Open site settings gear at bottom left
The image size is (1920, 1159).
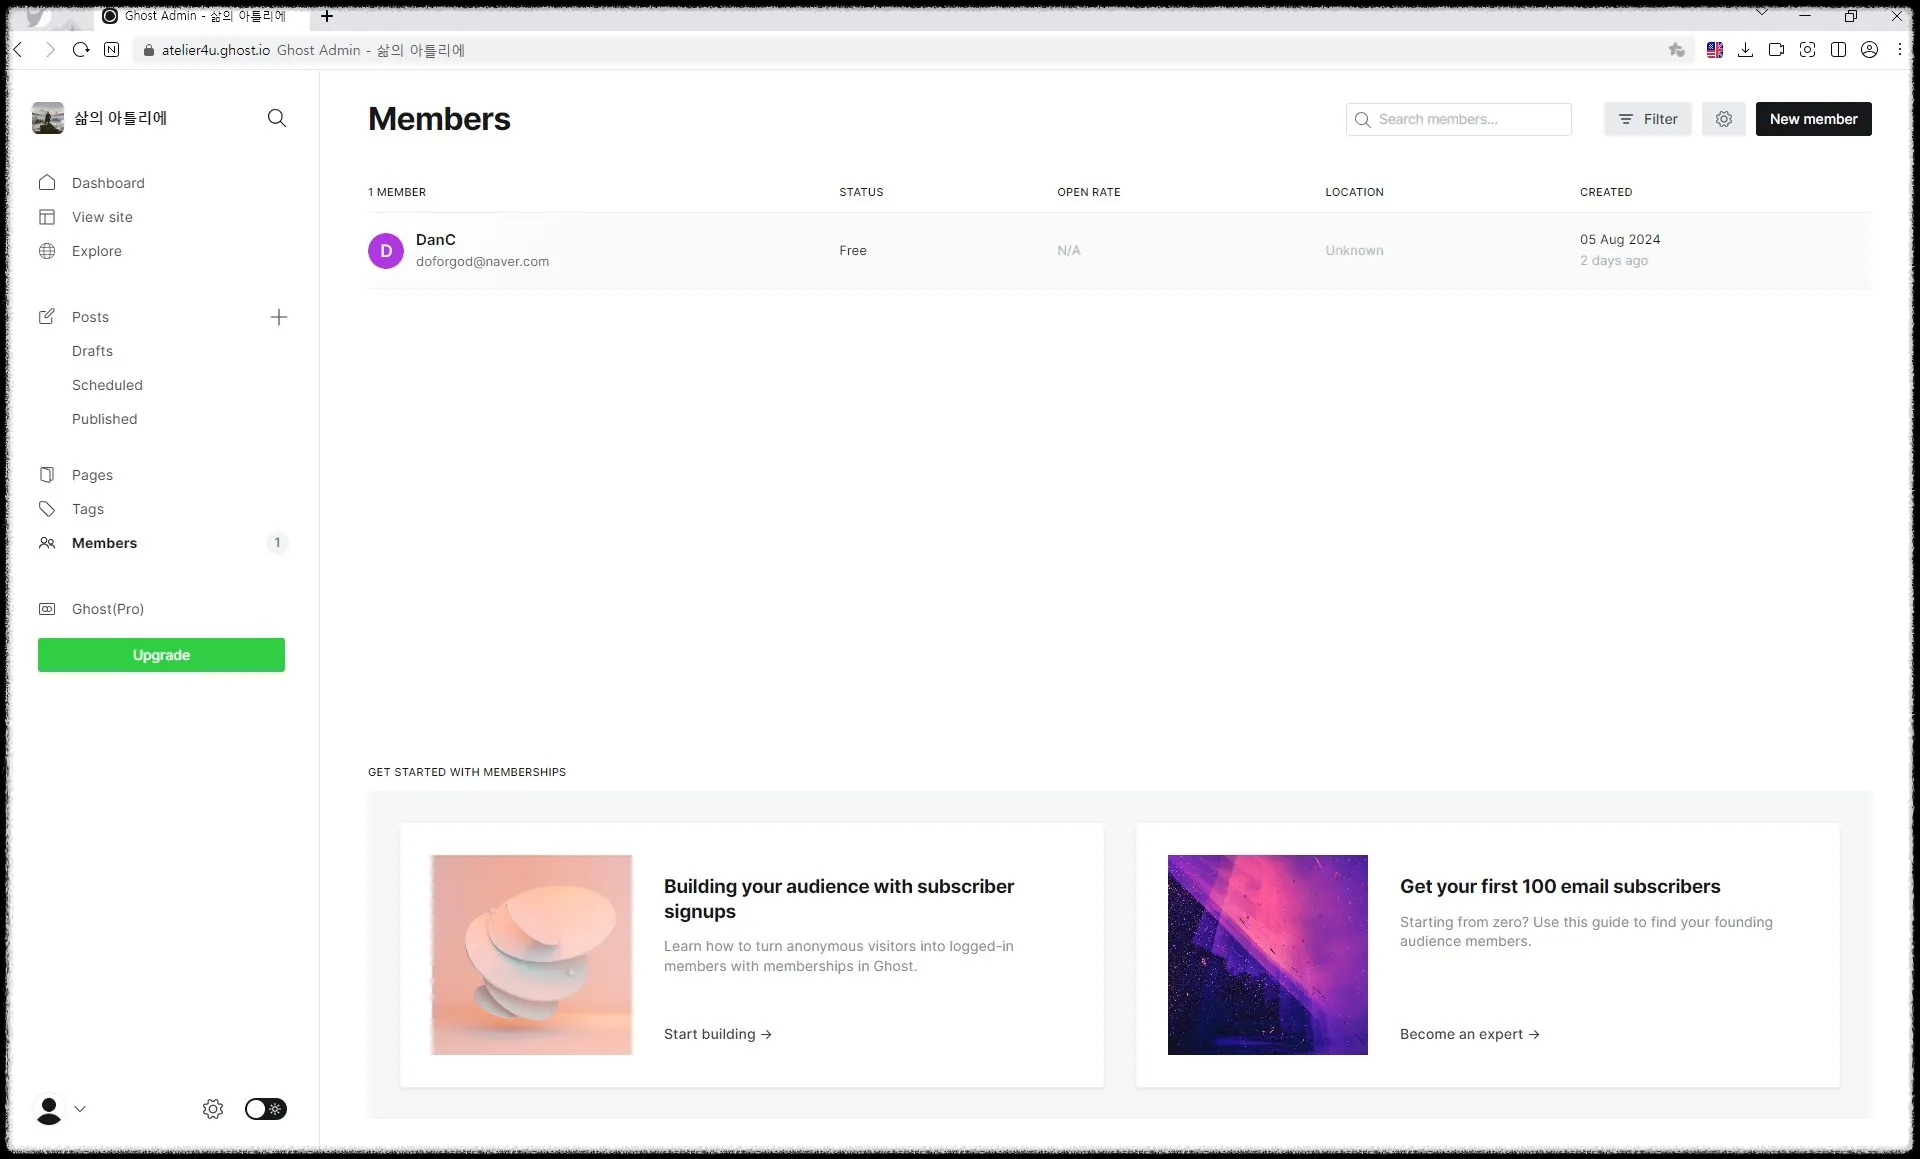coord(212,1109)
